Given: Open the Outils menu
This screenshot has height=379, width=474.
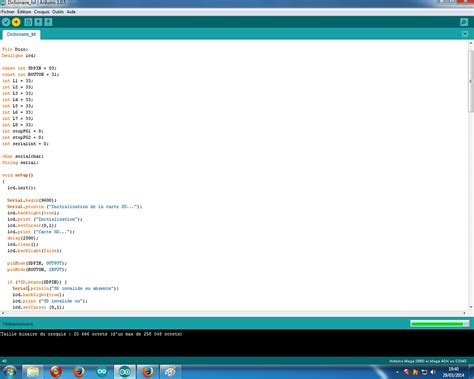Looking at the screenshot, I should pyautogui.click(x=58, y=12).
